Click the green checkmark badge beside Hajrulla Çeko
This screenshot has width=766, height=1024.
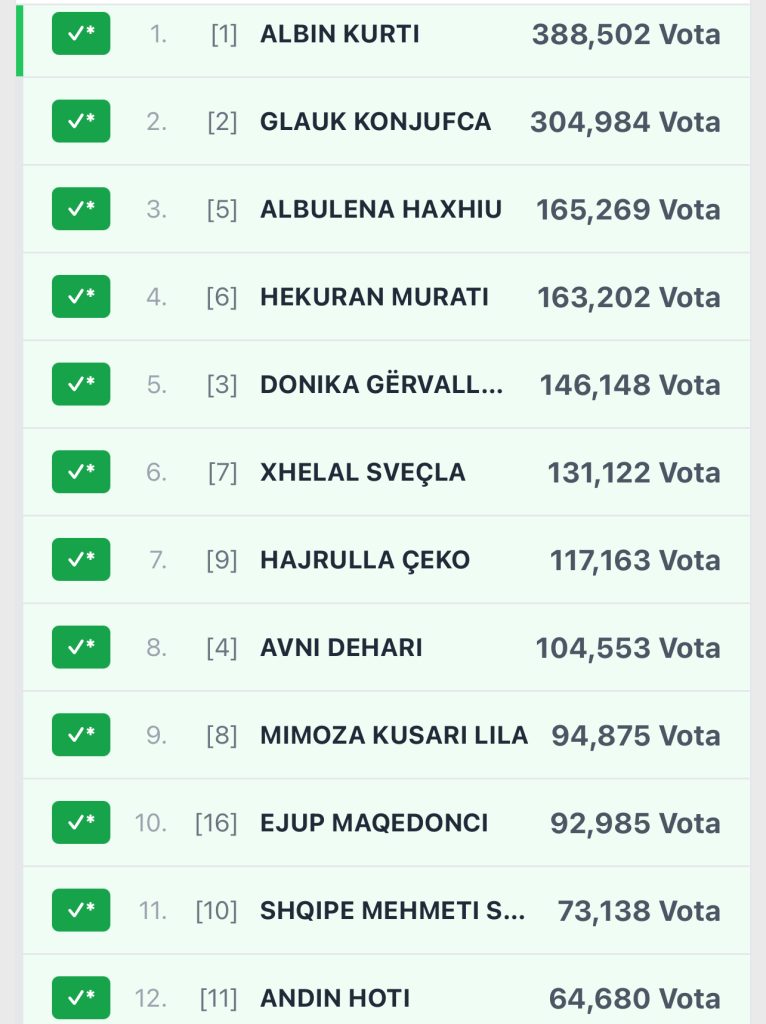coord(81,560)
